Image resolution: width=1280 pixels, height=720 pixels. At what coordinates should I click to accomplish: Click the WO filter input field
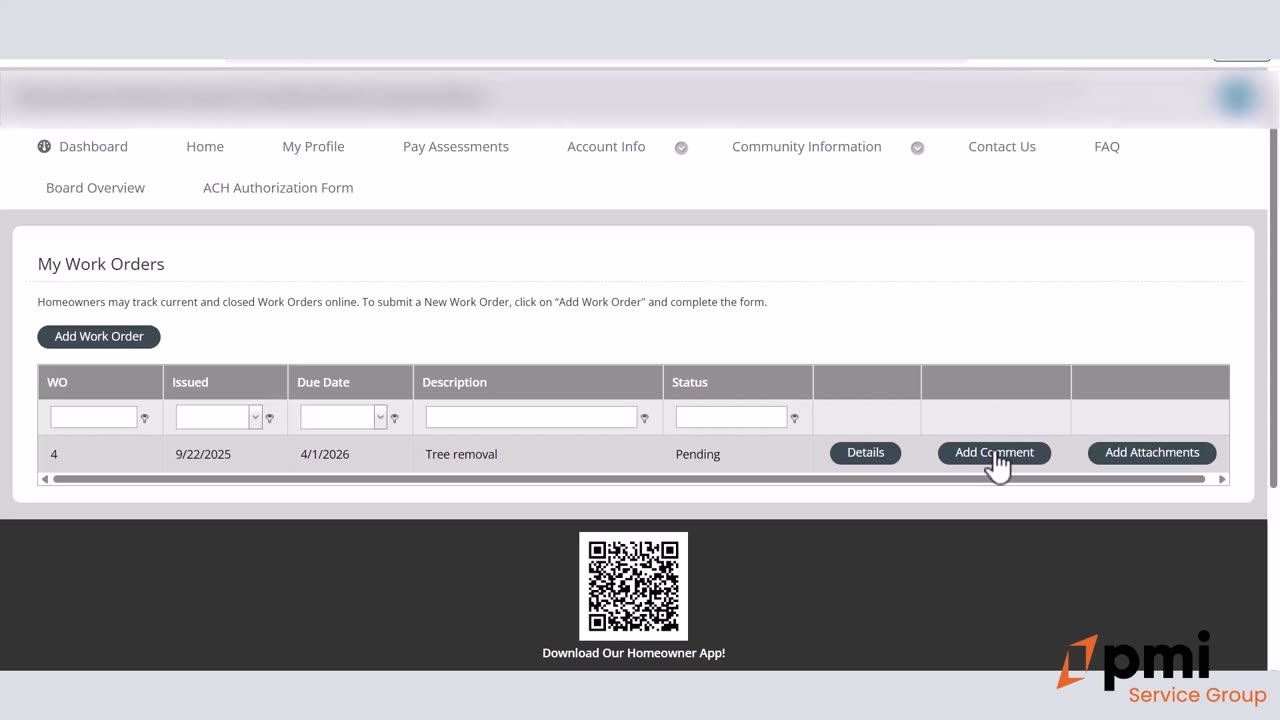pos(93,417)
